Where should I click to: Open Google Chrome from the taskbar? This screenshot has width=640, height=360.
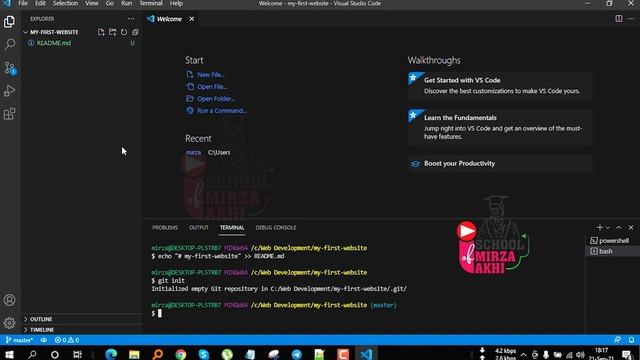coord(181,354)
